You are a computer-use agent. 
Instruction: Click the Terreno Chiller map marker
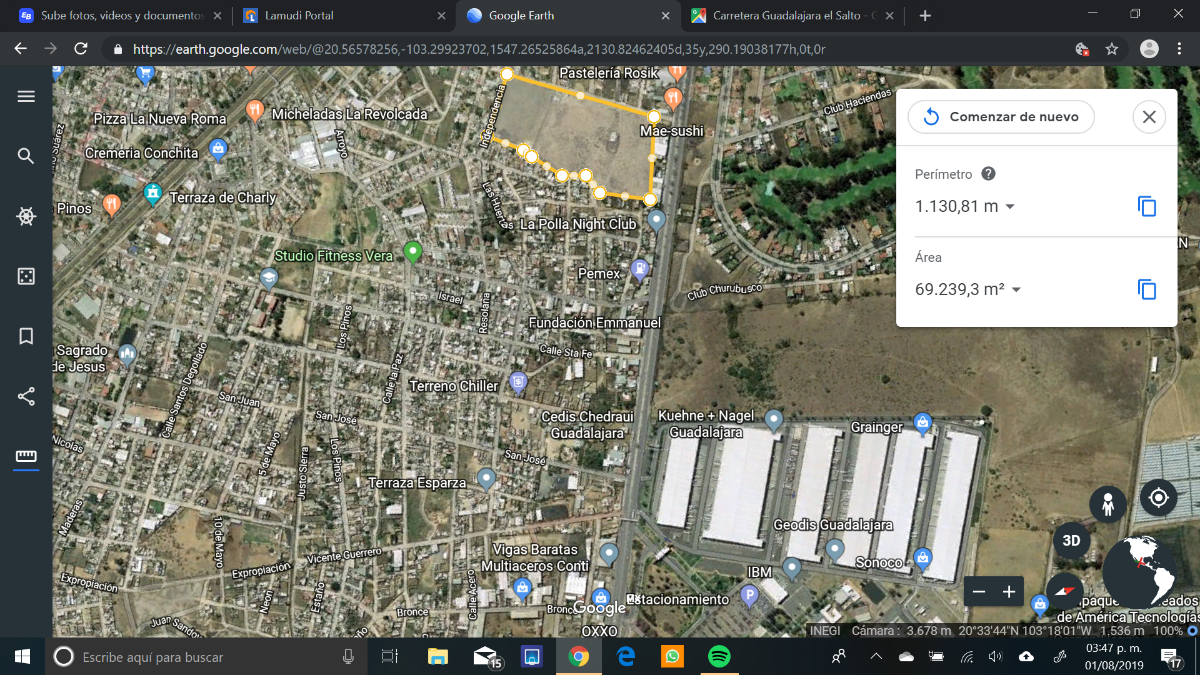point(518,381)
